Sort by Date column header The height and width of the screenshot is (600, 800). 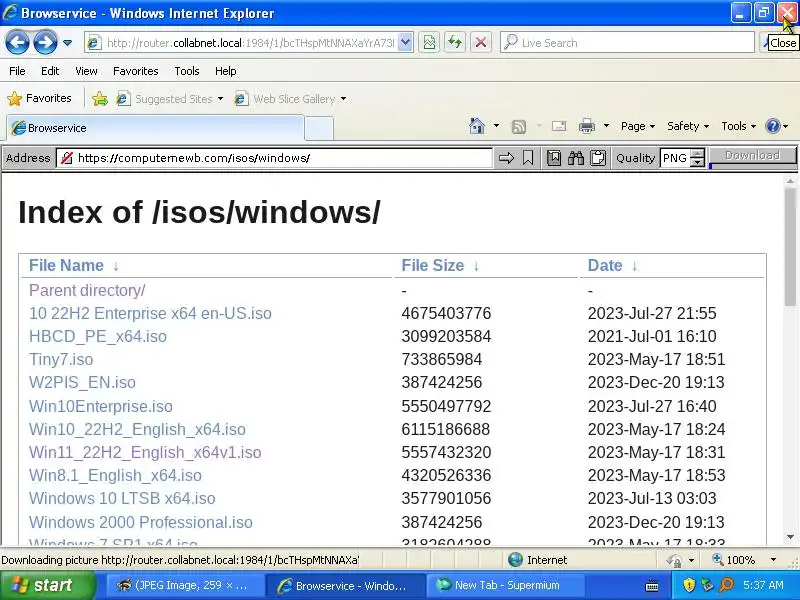605,265
